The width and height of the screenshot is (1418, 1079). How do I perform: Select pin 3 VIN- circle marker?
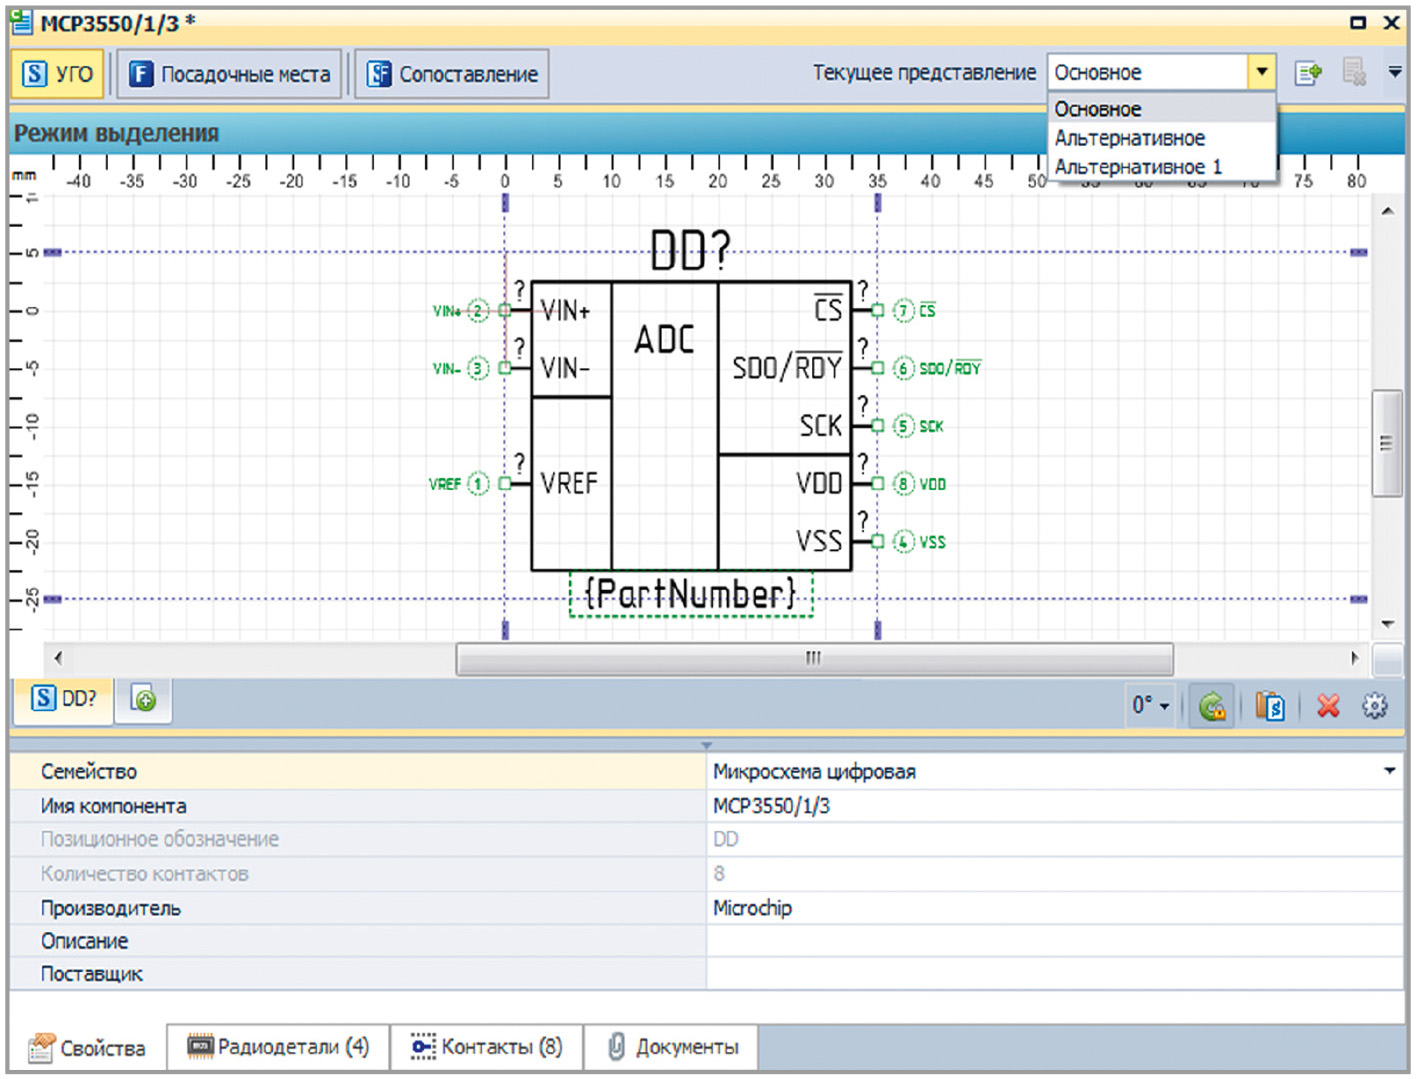[x=478, y=368]
